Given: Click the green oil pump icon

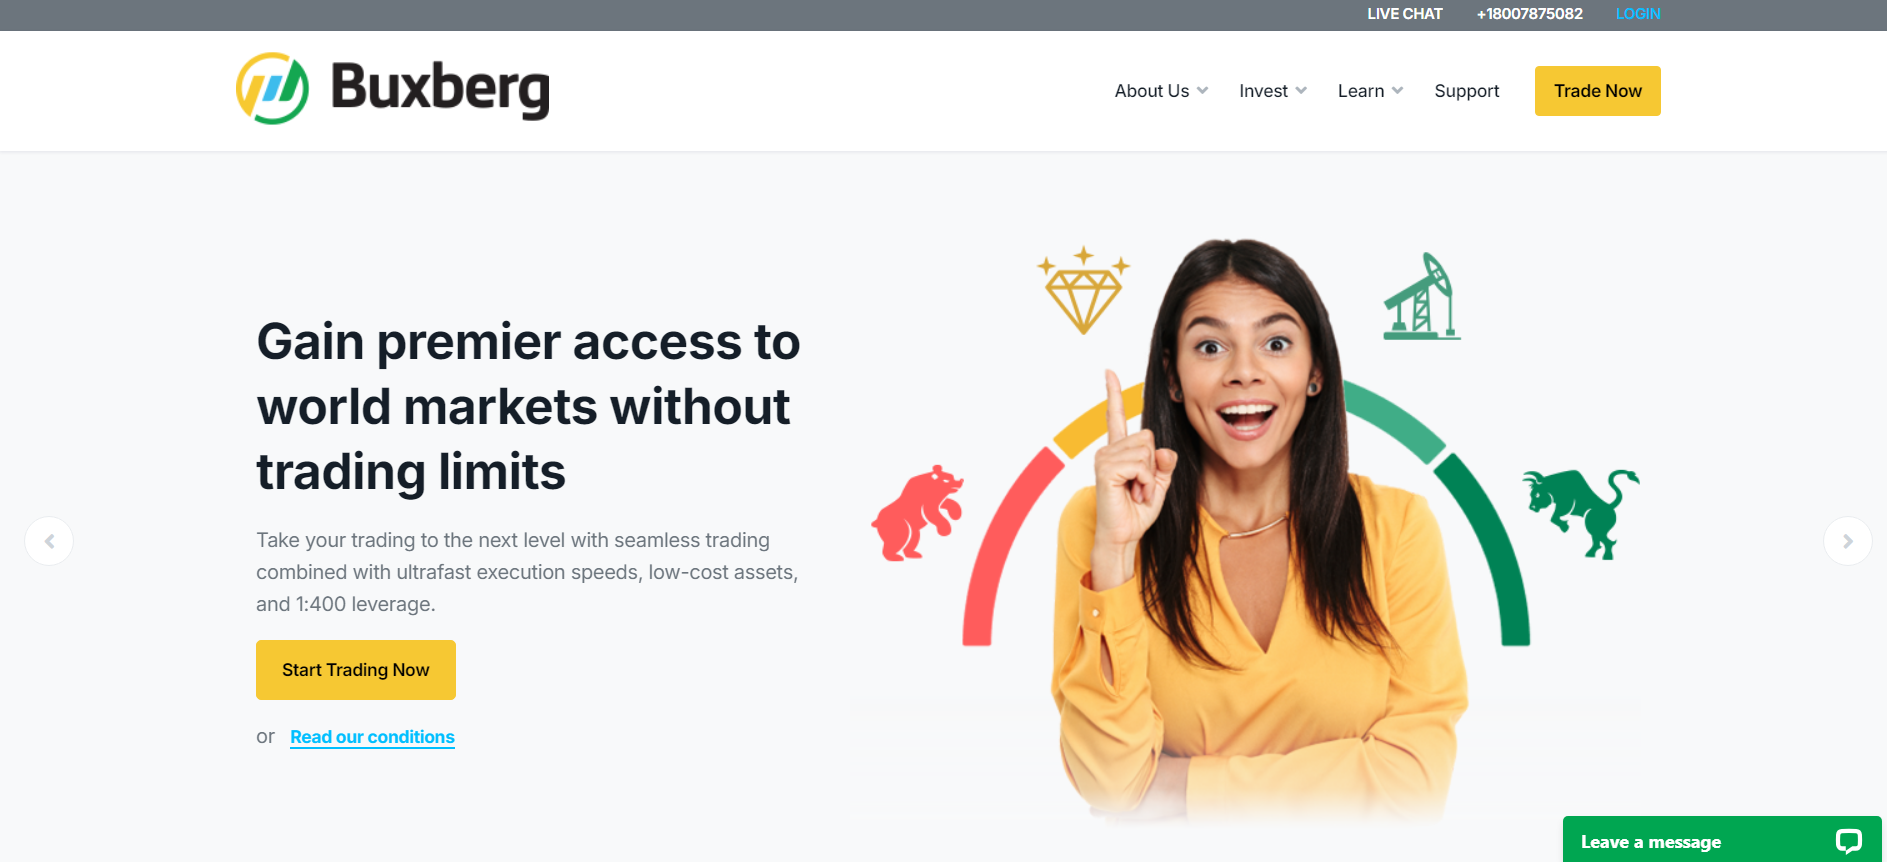Looking at the screenshot, I should point(1421,296).
